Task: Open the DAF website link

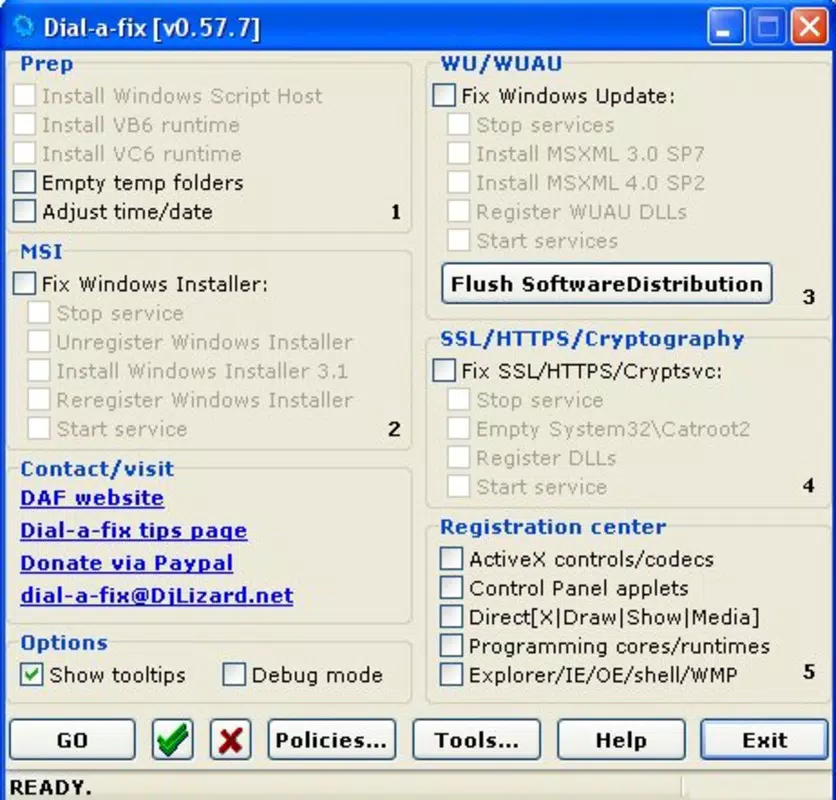Action: point(92,498)
